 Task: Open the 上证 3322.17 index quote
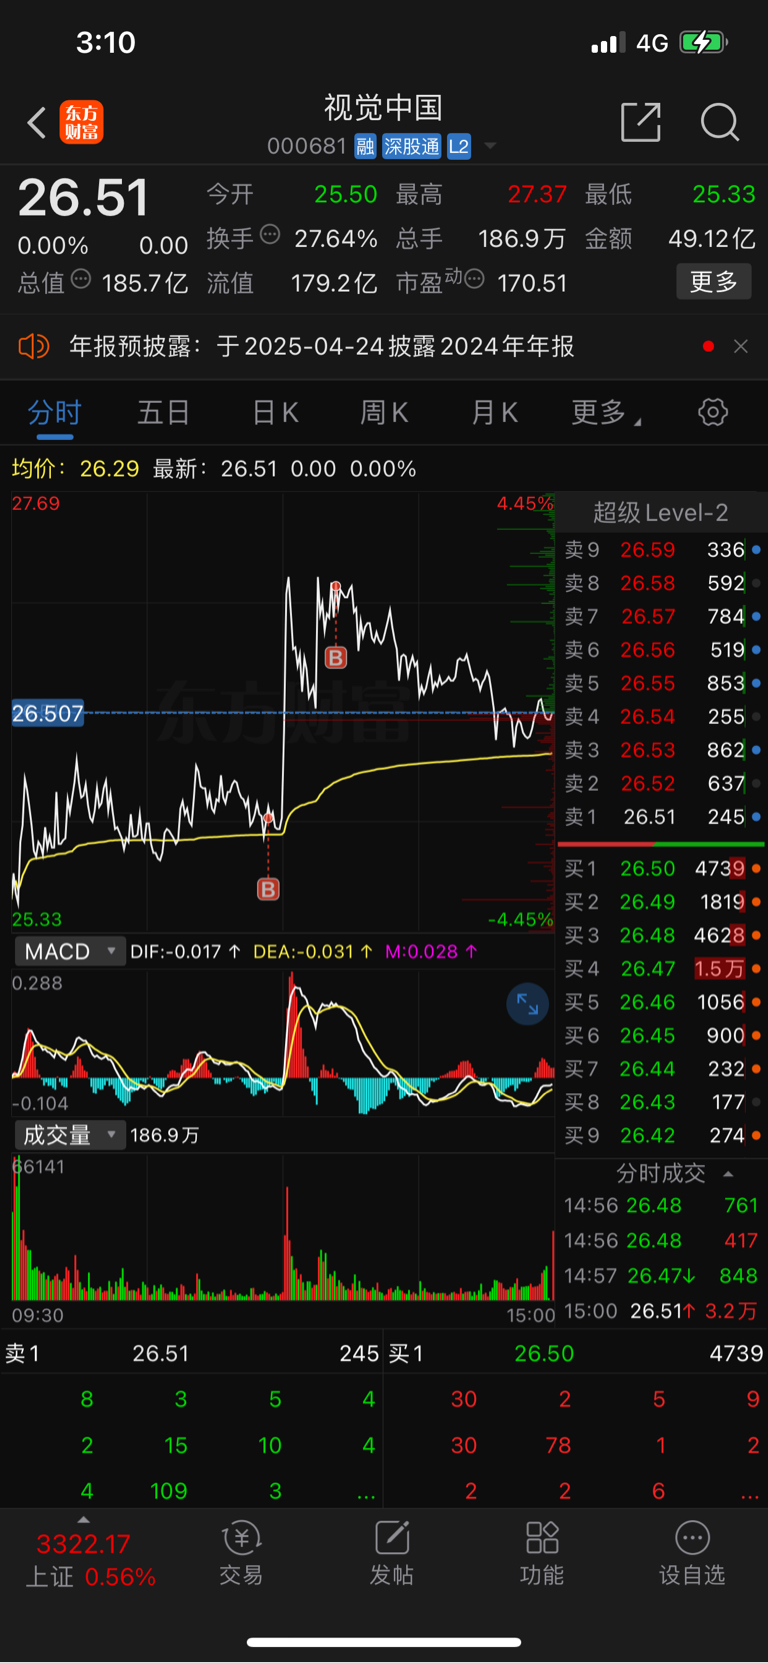click(x=90, y=1560)
